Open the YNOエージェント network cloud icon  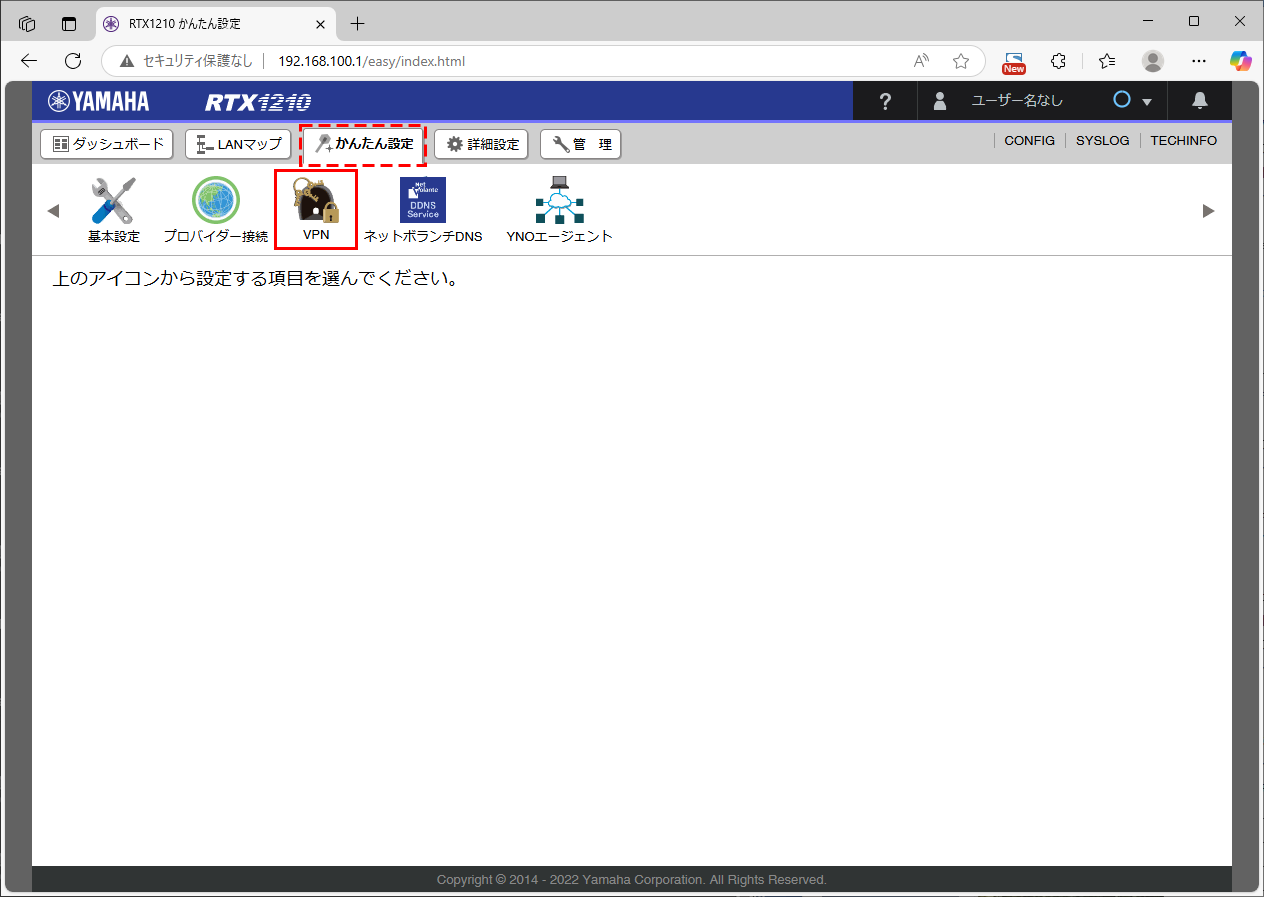pos(559,210)
